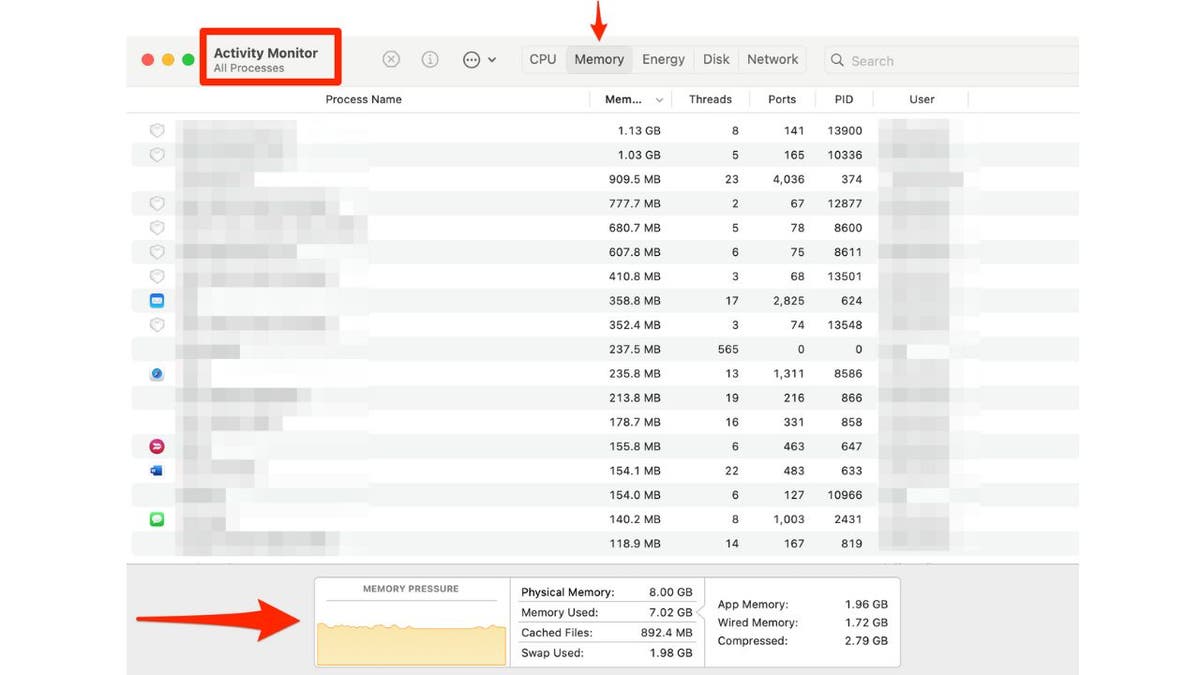Select the 237.5 MB memory value
Viewport: 1200px width, 675px height.
(x=634, y=350)
